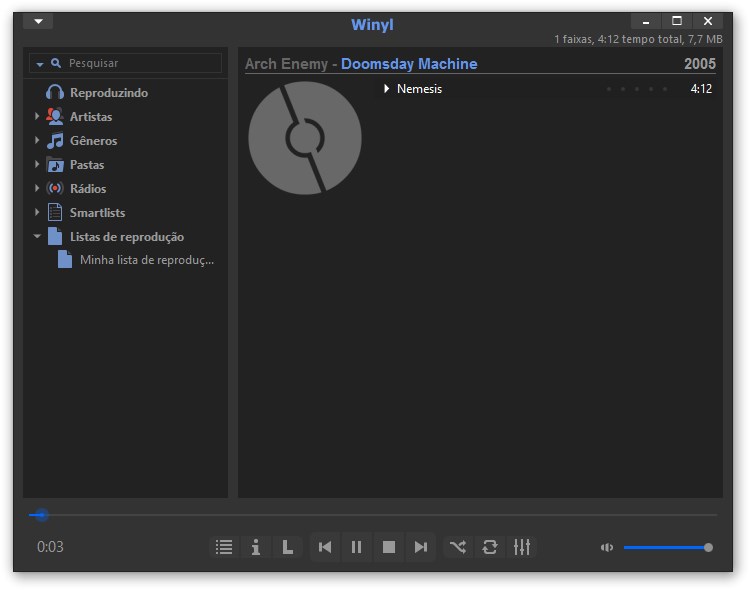Click the volume slider

pos(665,547)
